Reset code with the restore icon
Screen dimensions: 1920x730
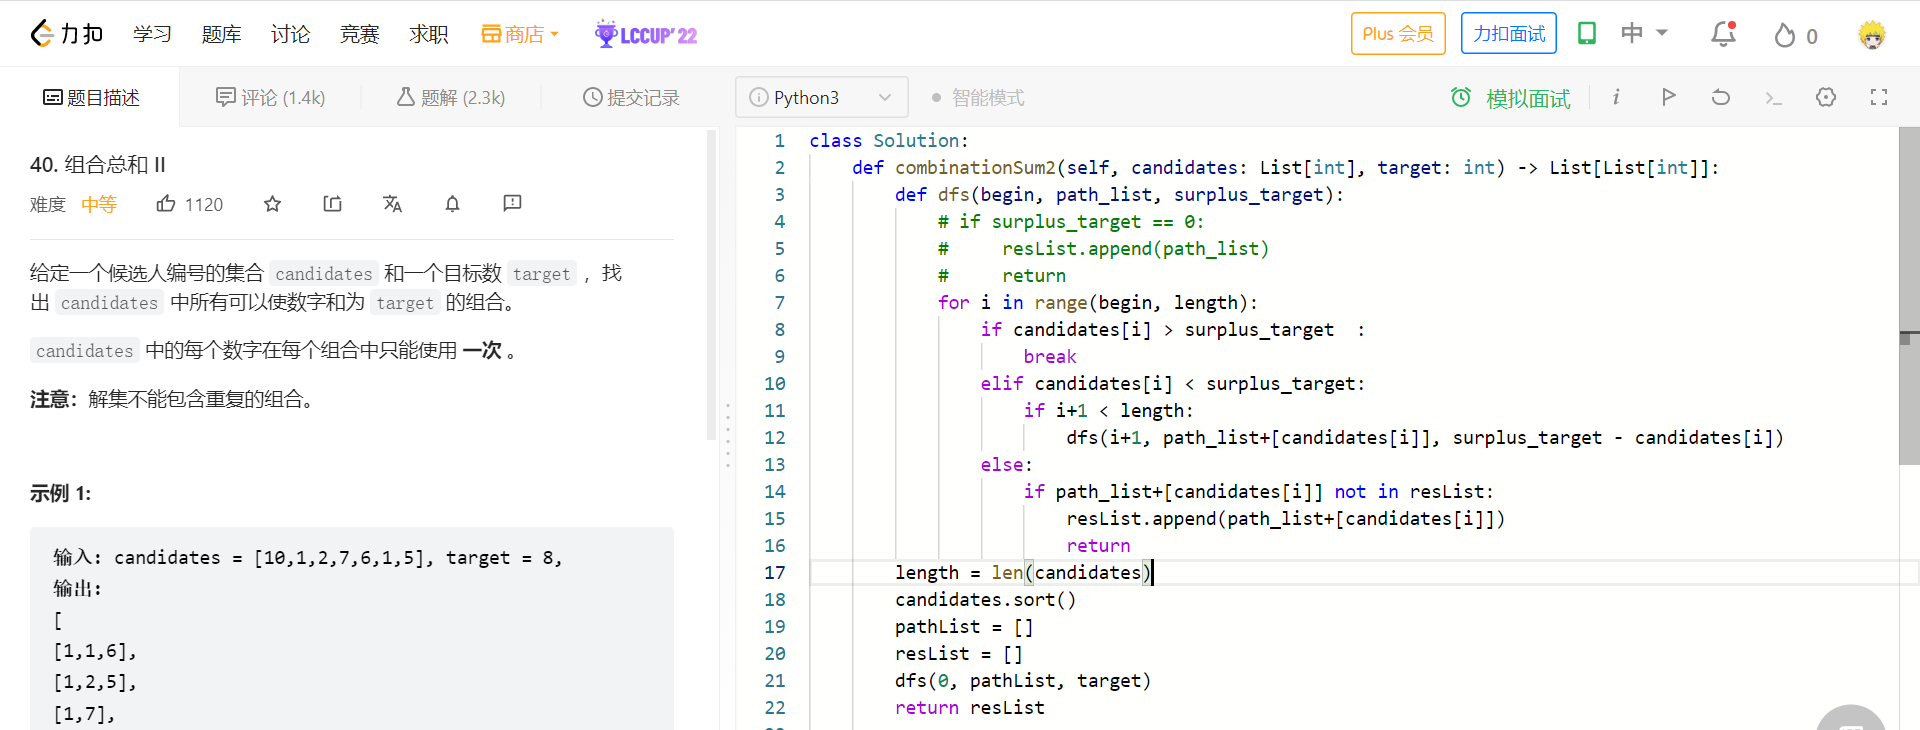[x=1720, y=97]
